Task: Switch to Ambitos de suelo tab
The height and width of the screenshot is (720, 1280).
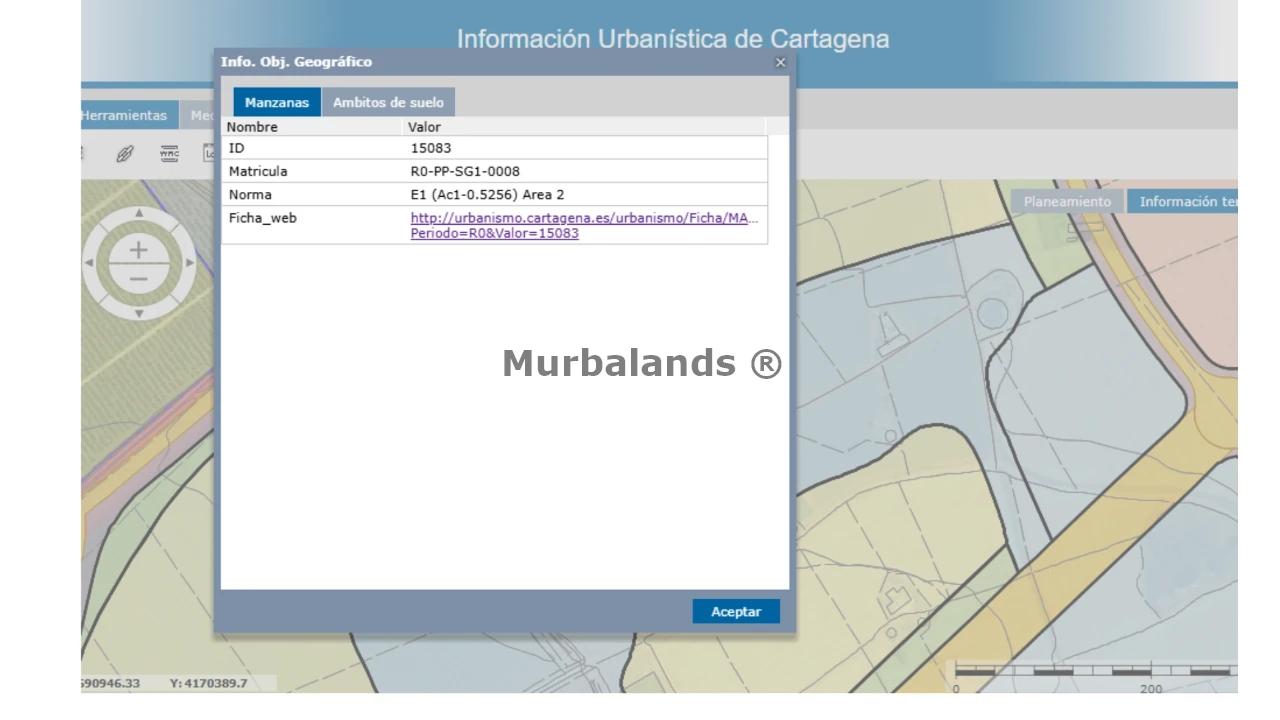Action: [388, 103]
